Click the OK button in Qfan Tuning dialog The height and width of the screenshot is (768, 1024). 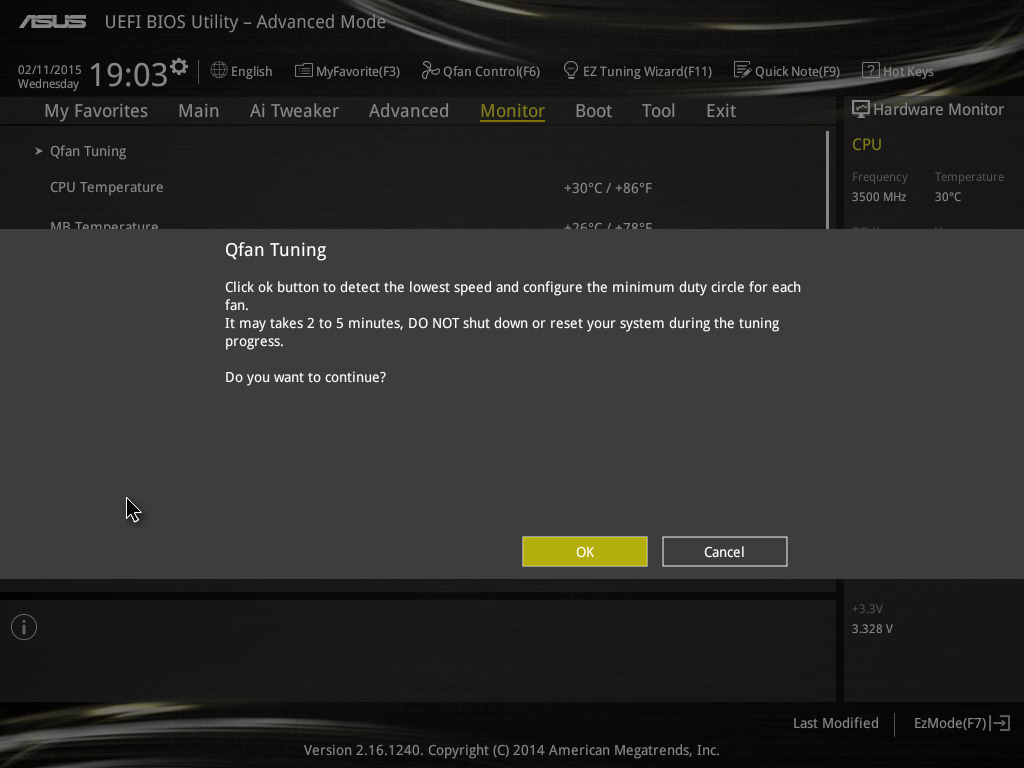tap(584, 552)
